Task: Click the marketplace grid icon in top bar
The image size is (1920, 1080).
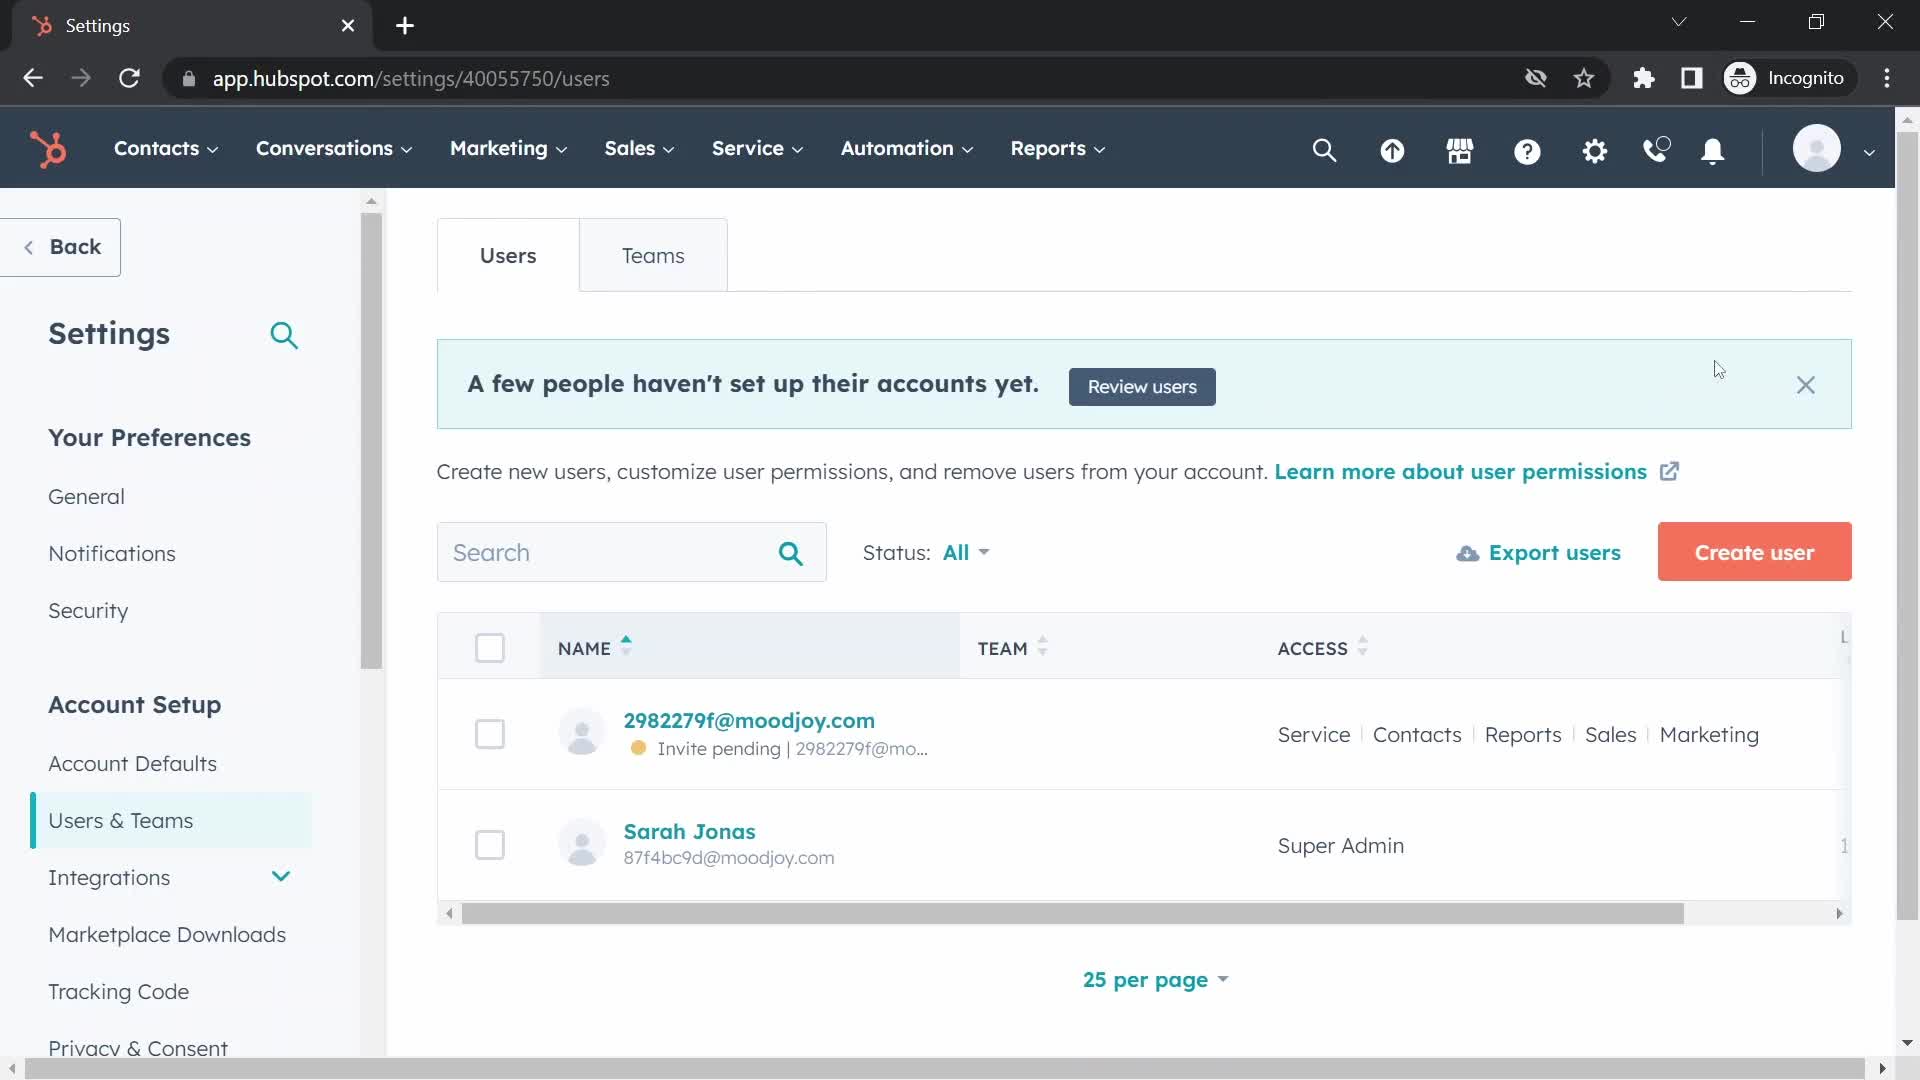Action: click(1458, 148)
